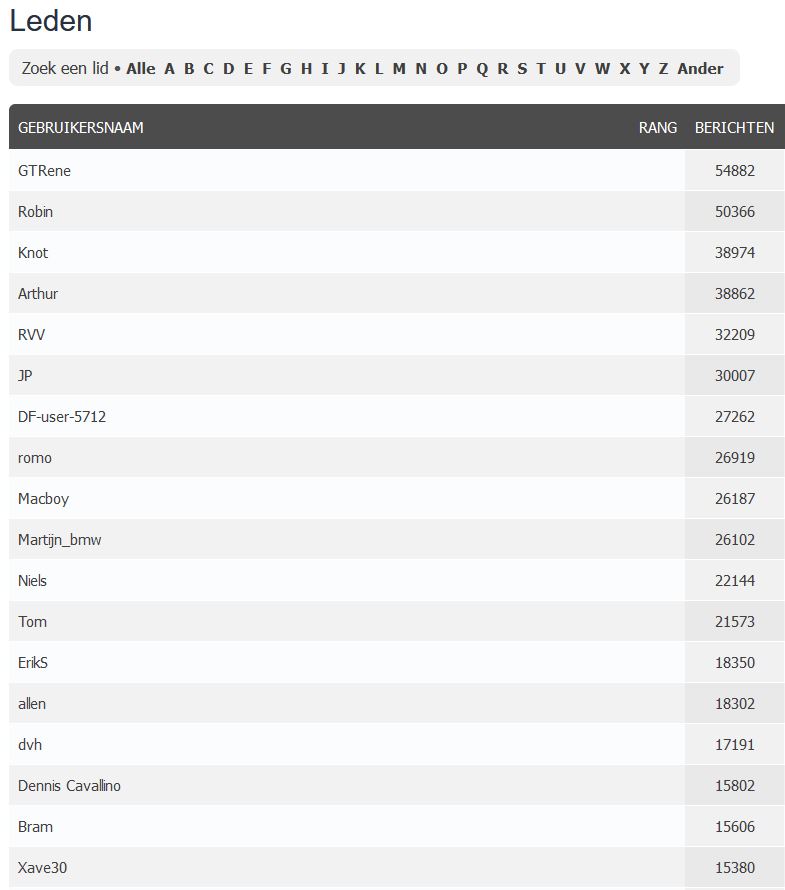
Task: Open user Macboy's profile
Action: tap(44, 499)
